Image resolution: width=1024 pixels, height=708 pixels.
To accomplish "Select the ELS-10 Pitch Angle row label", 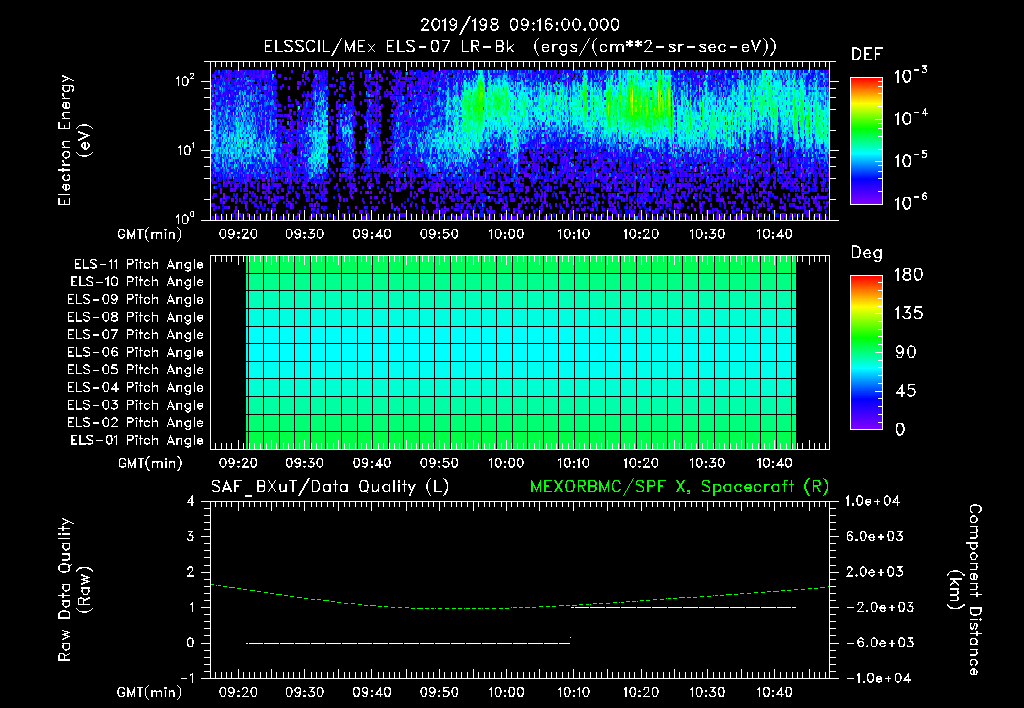I will point(137,282).
